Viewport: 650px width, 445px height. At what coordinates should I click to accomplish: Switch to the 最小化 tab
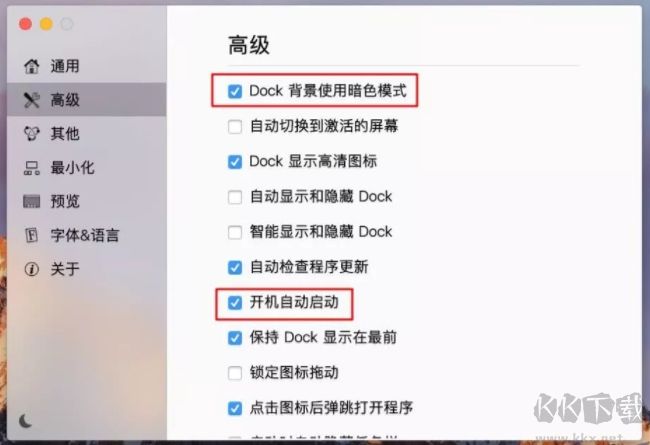73,167
